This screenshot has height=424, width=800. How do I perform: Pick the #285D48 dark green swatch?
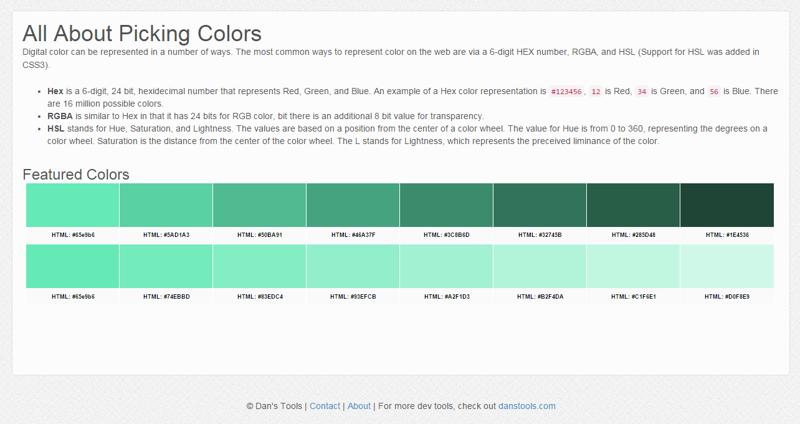coord(633,205)
